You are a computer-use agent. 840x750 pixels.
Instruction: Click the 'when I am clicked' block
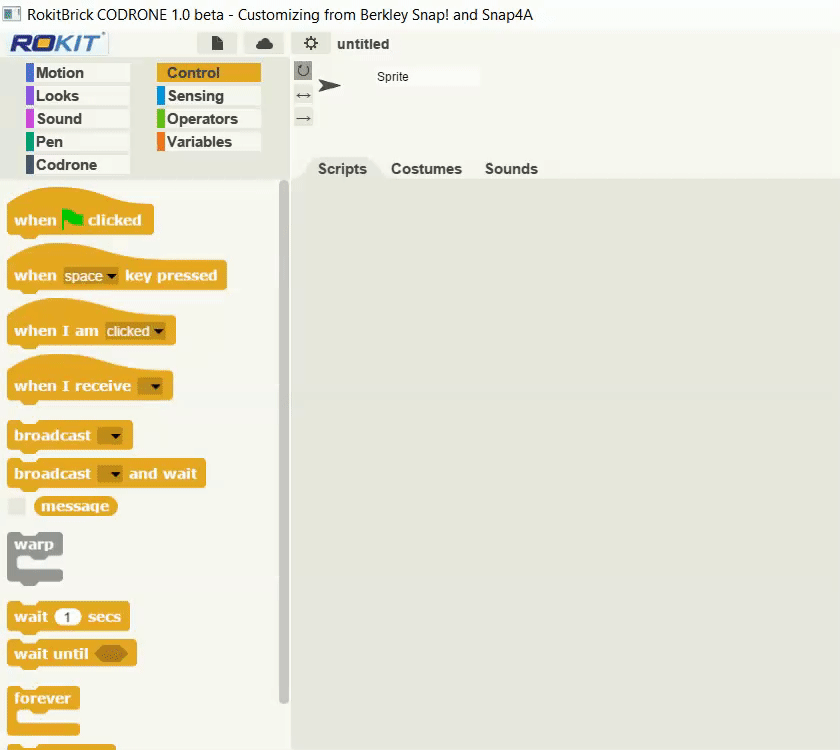tap(91, 325)
